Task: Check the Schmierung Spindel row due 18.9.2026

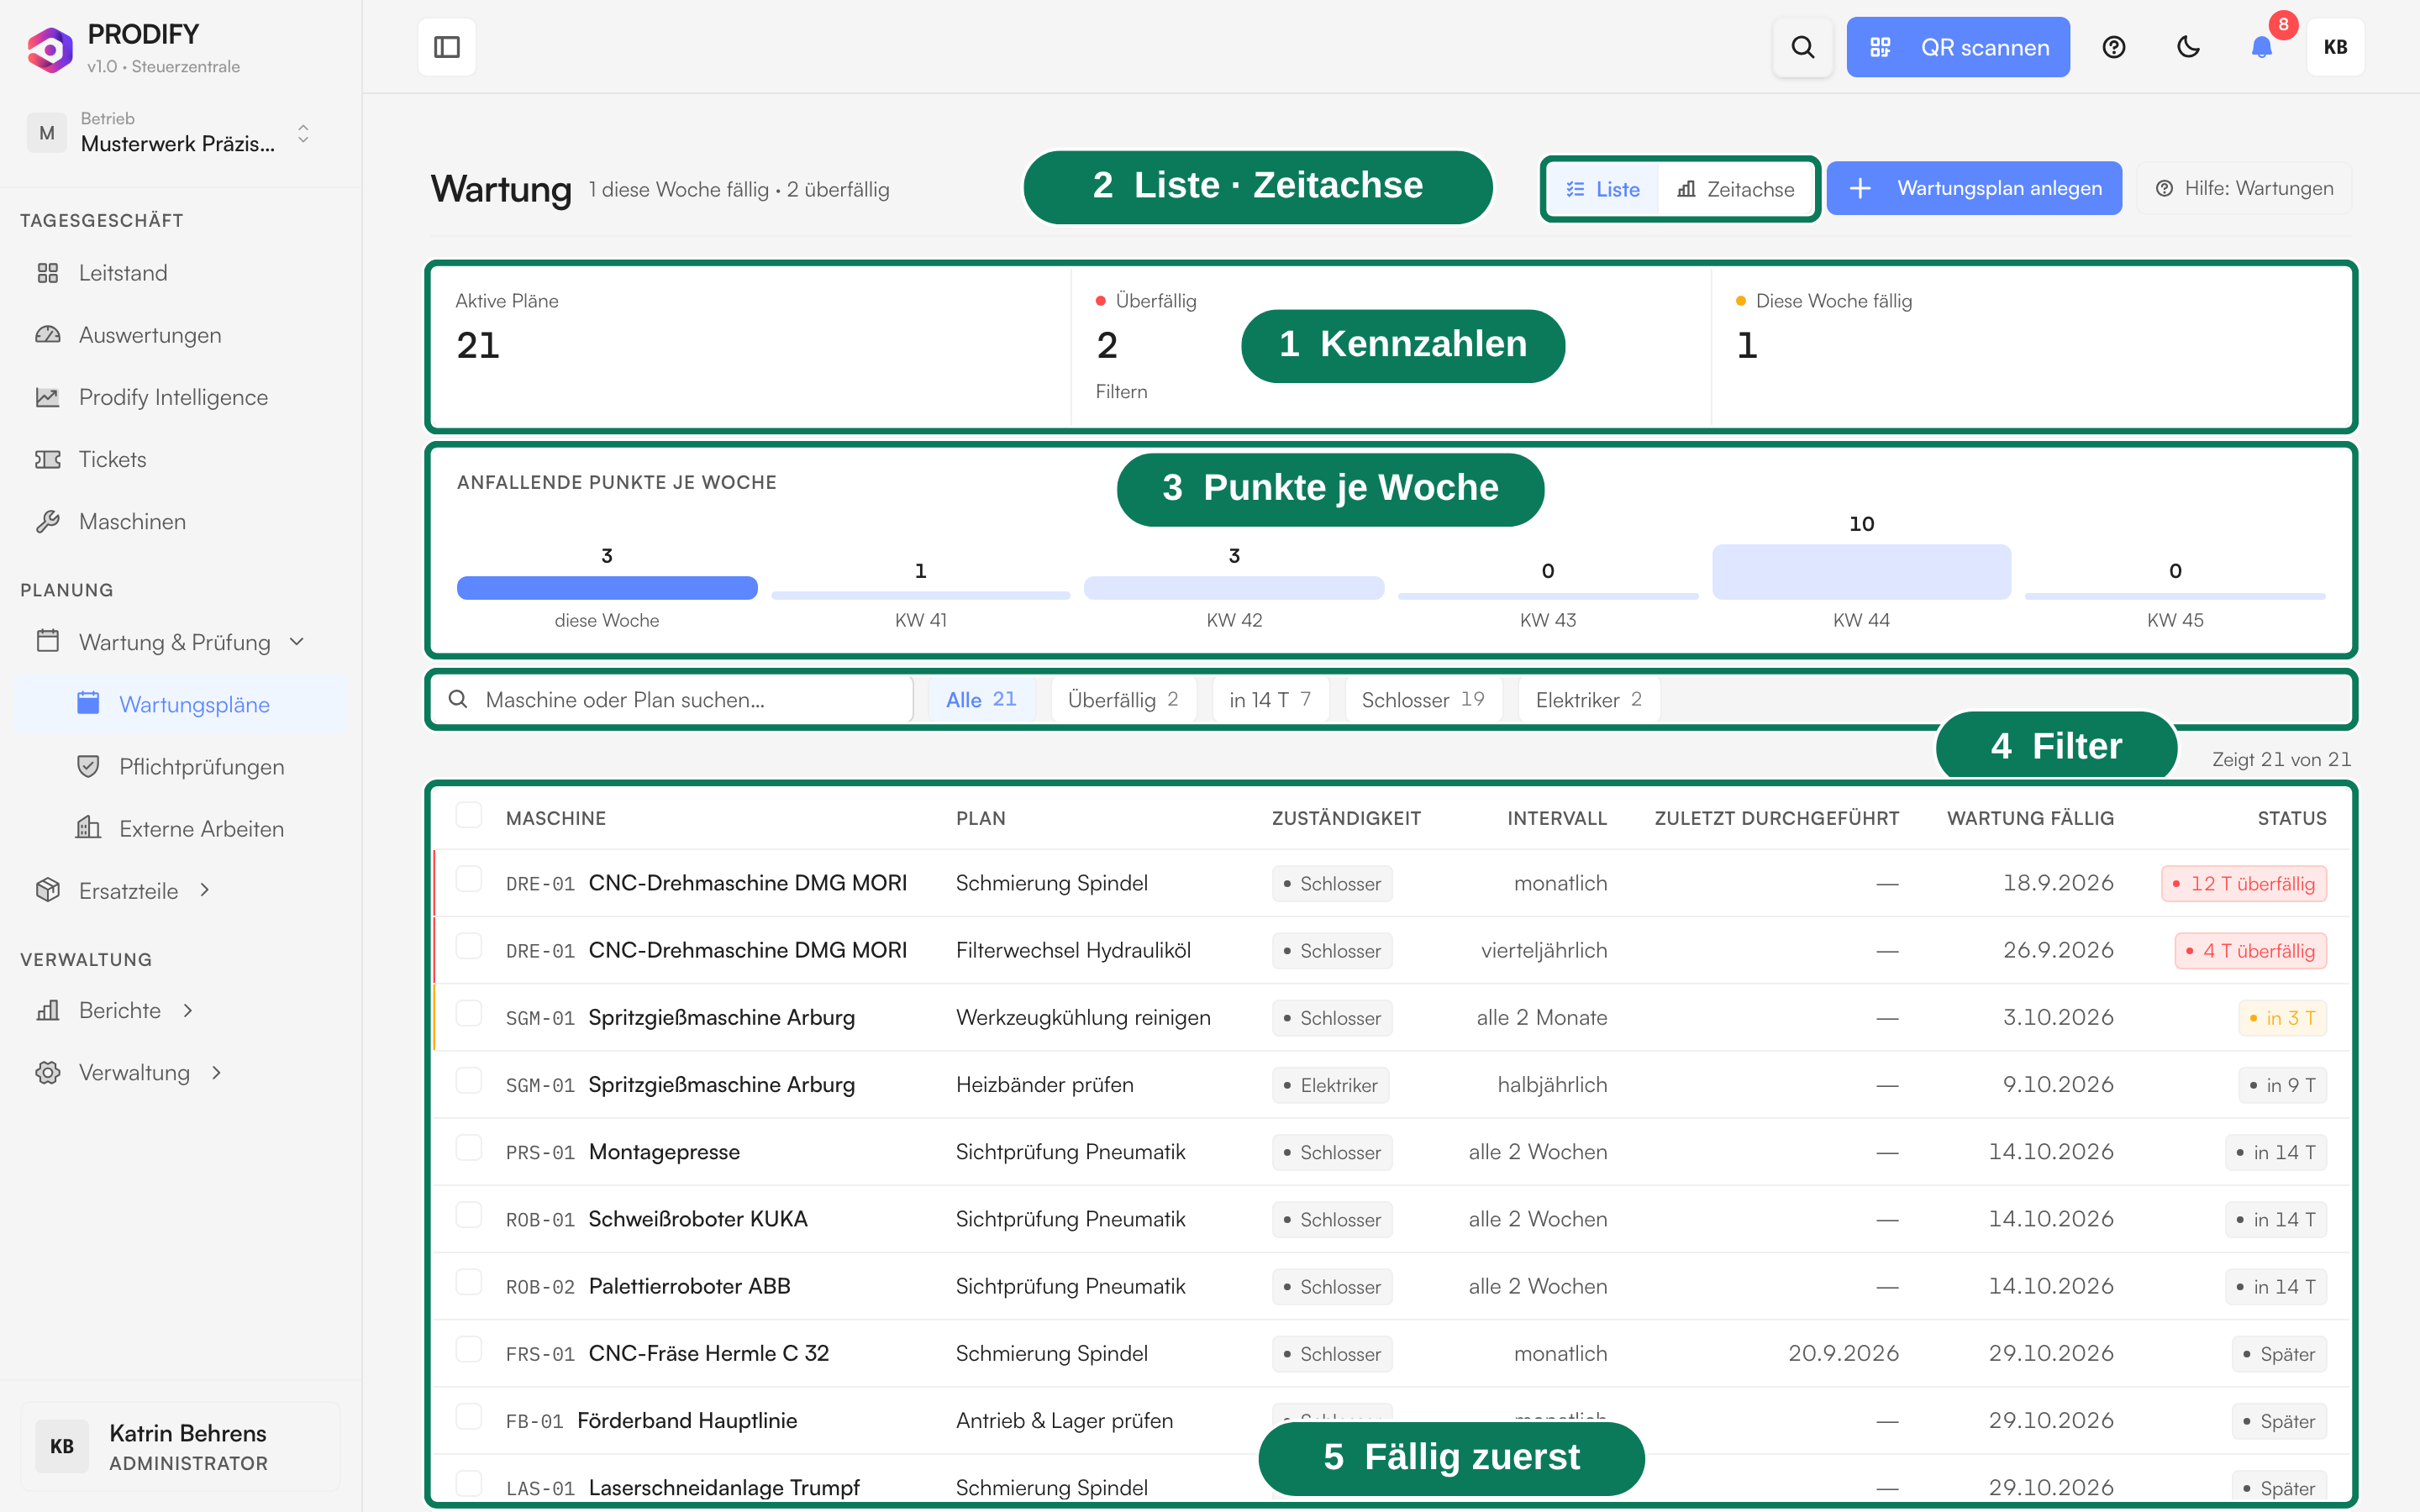Action: 468,880
